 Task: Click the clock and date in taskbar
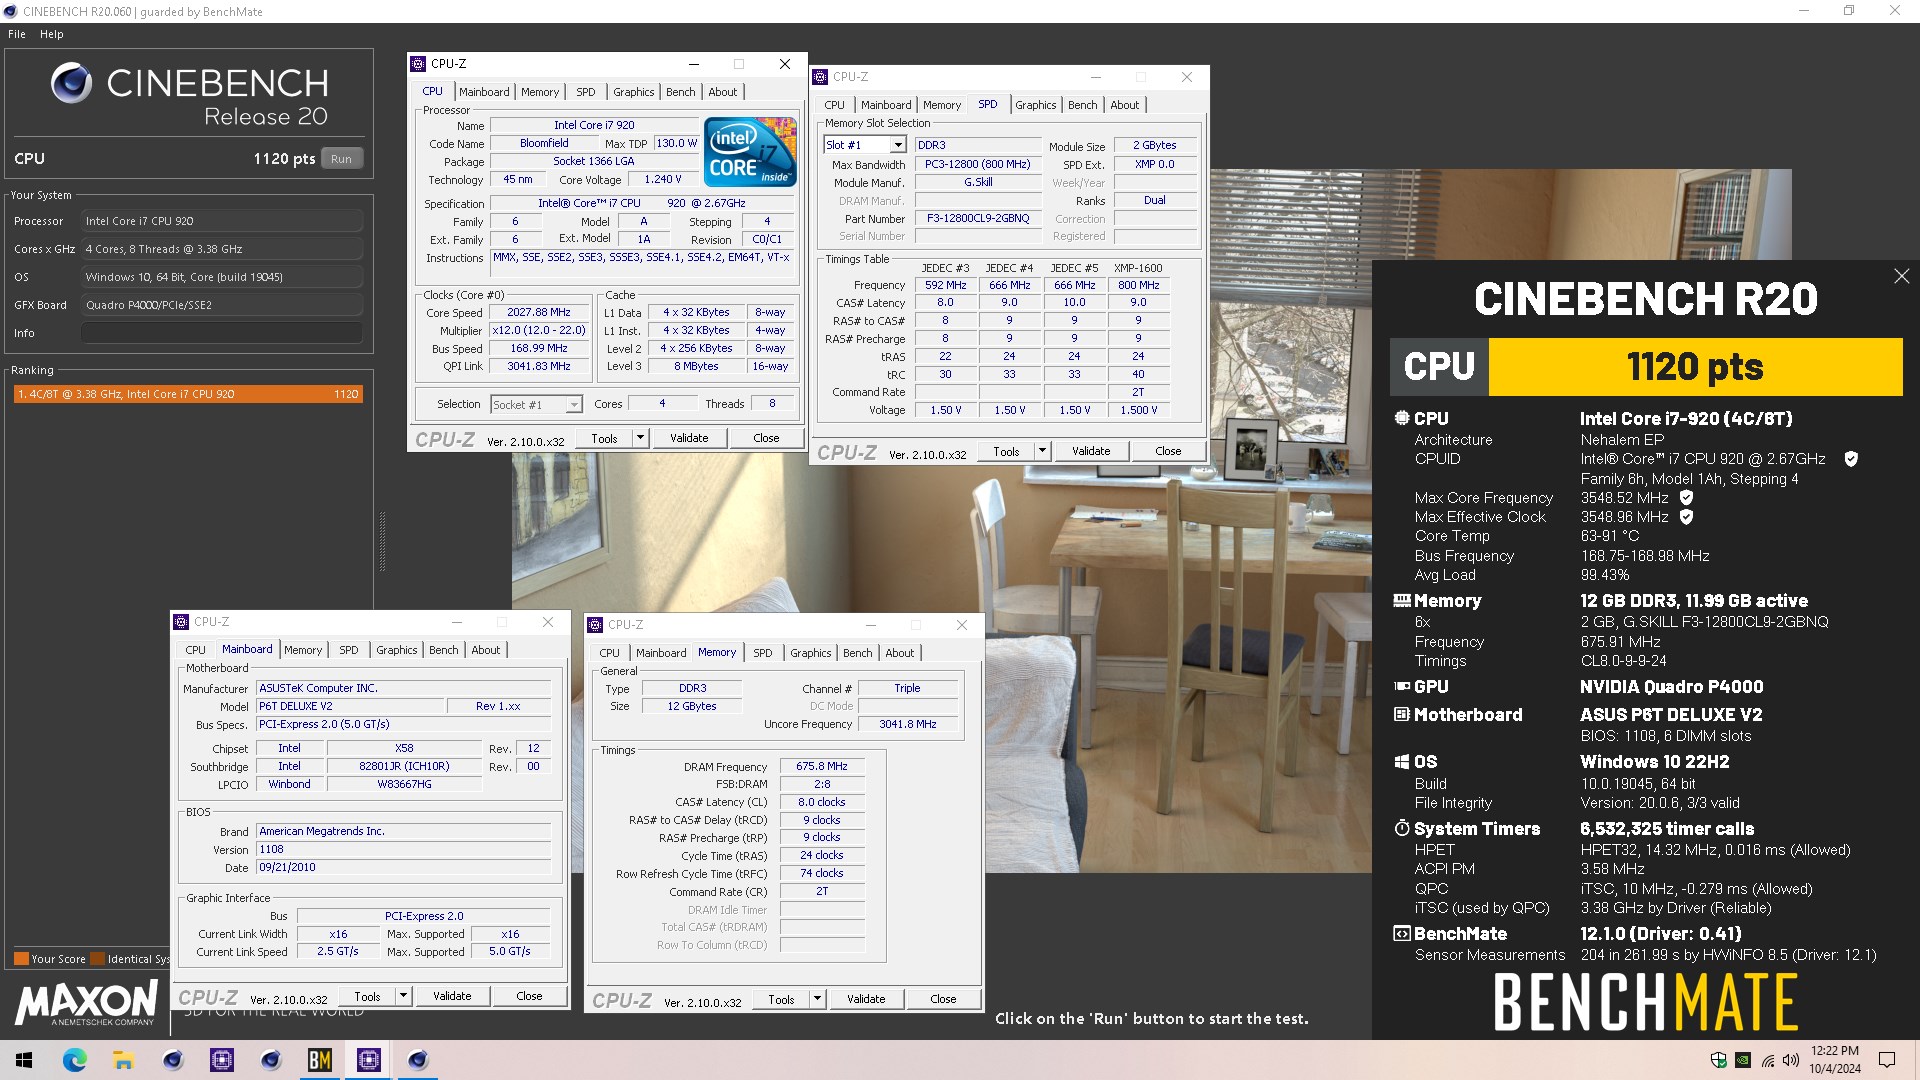(x=1835, y=1060)
